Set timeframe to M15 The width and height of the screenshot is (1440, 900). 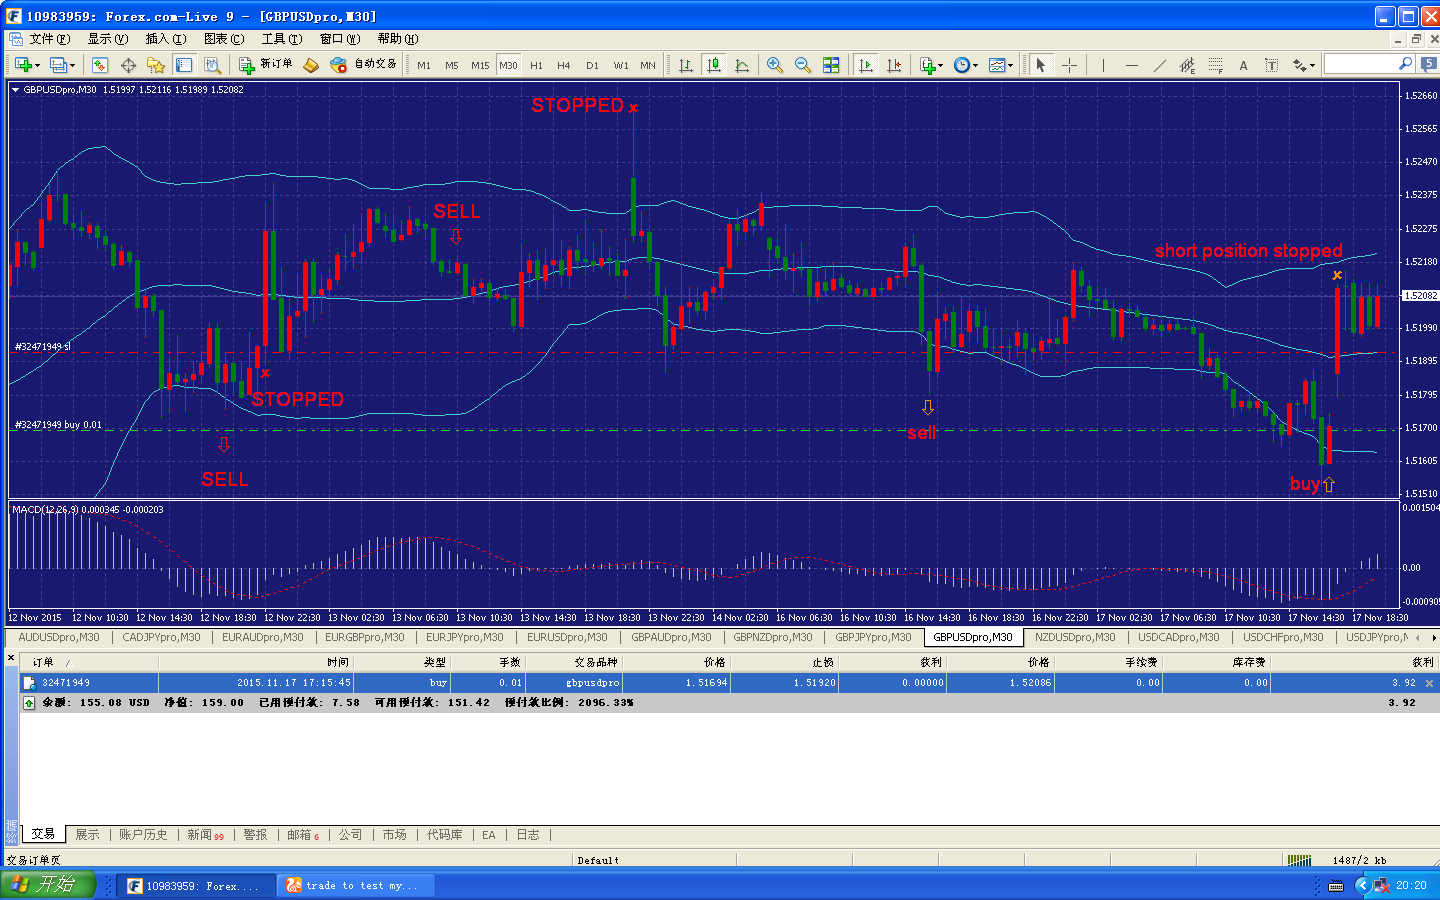[480, 65]
